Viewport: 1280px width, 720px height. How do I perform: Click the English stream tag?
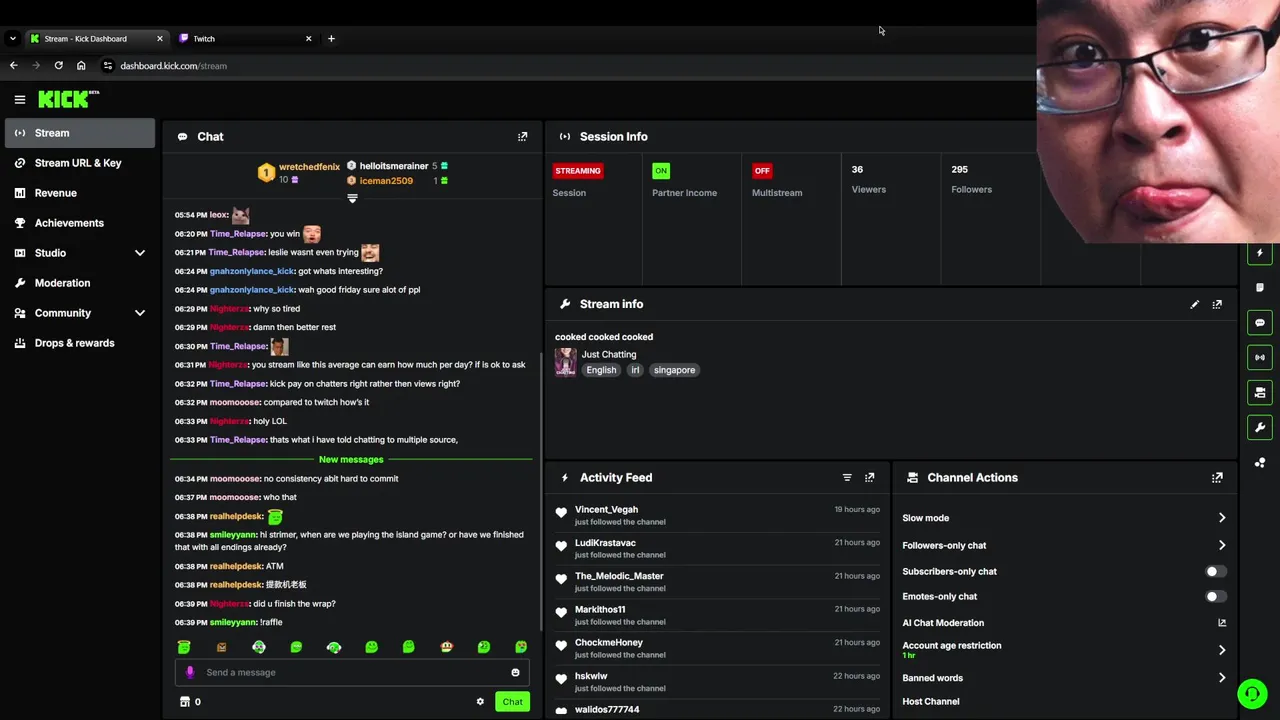pos(601,370)
